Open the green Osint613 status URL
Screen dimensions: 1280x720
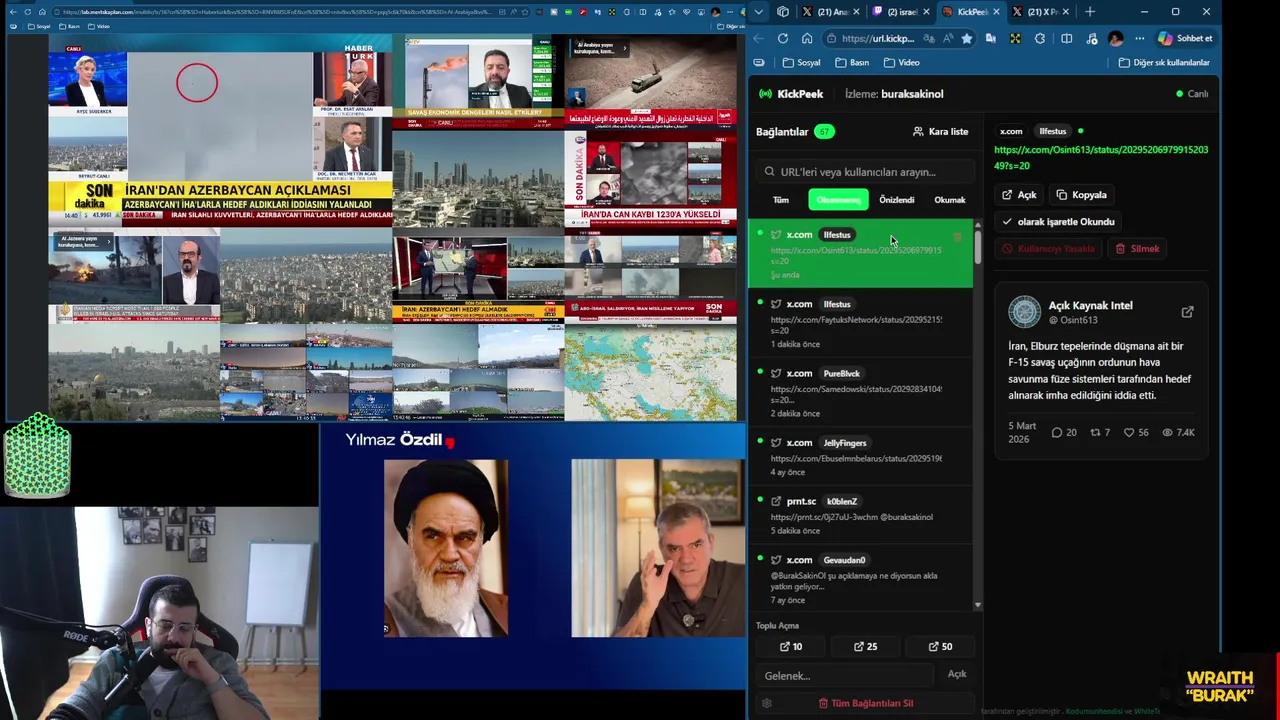(x=1101, y=158)
